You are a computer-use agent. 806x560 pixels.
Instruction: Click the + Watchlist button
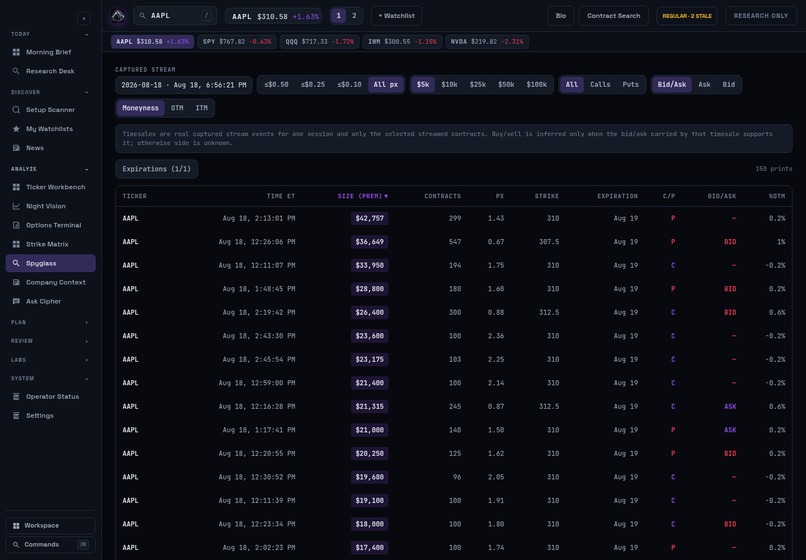396,16
